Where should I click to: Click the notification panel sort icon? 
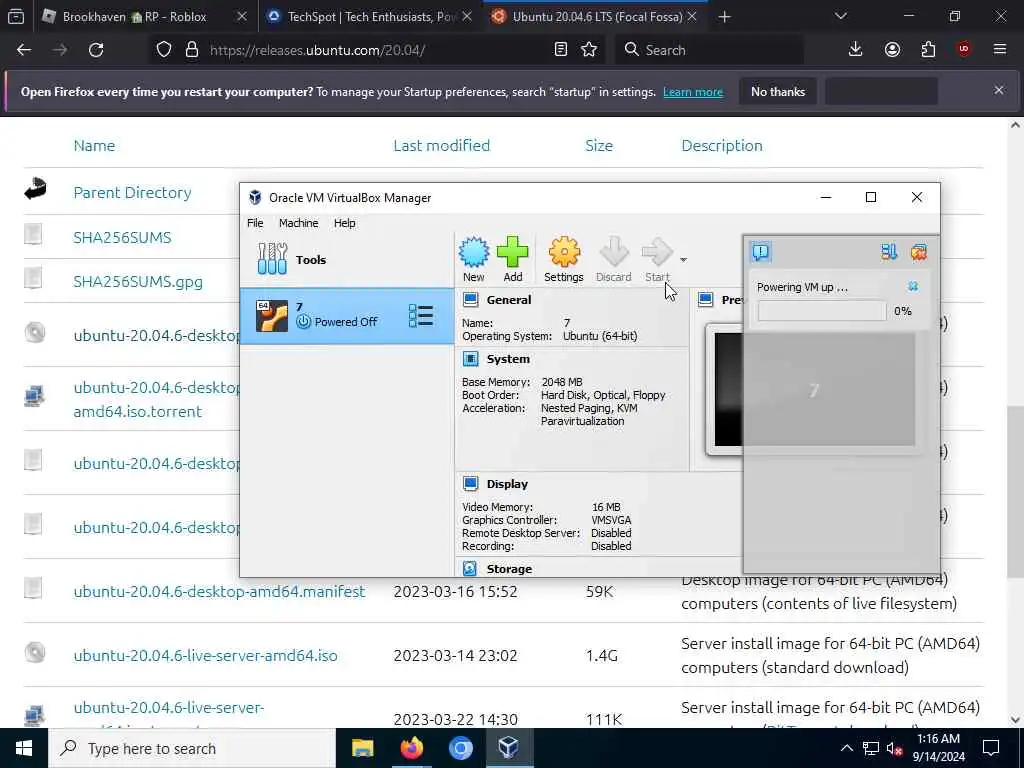889,252
